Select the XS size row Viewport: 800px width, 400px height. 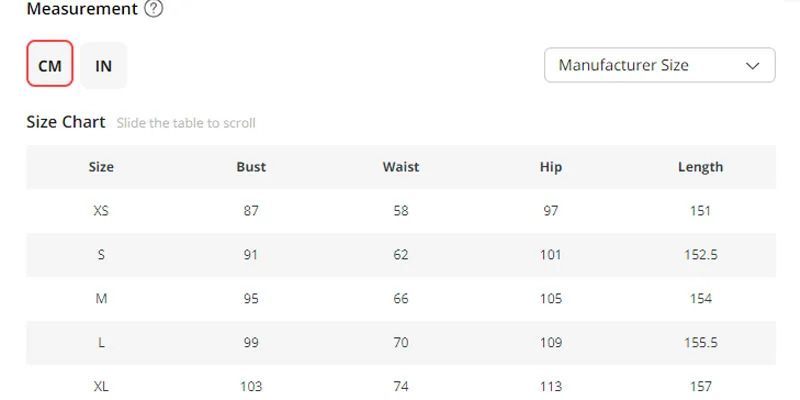coord(101,211)
